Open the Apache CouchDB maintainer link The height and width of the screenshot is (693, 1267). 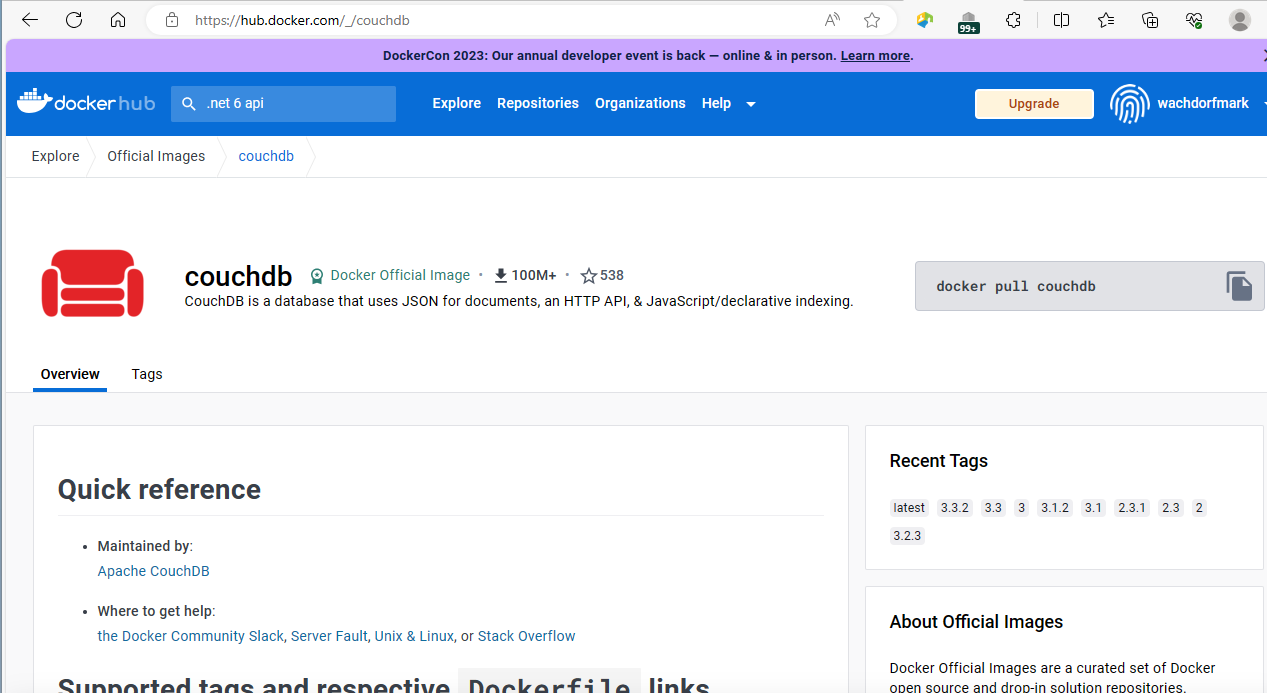pyautogui.click(x=154, y=571)
